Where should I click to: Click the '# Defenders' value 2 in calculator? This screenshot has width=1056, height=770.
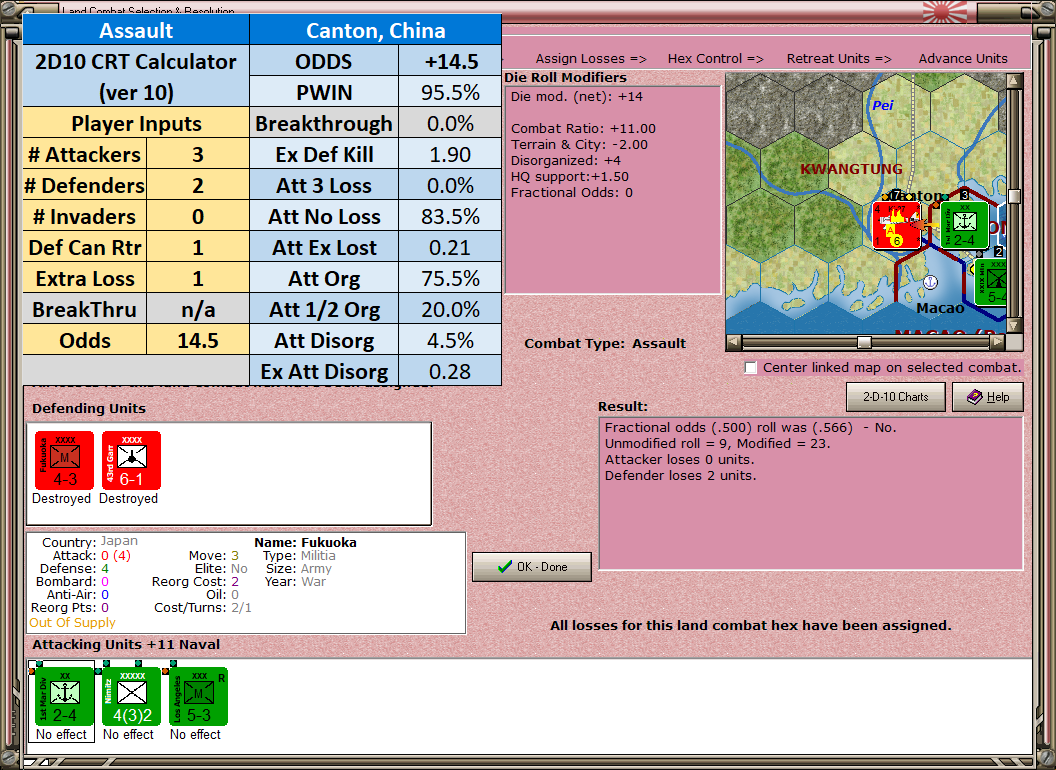197,185
